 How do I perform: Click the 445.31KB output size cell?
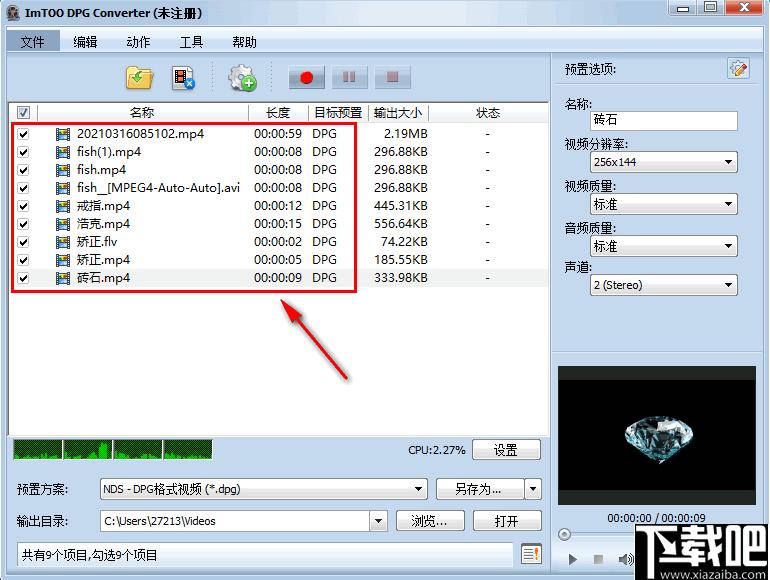pos(401,206)
